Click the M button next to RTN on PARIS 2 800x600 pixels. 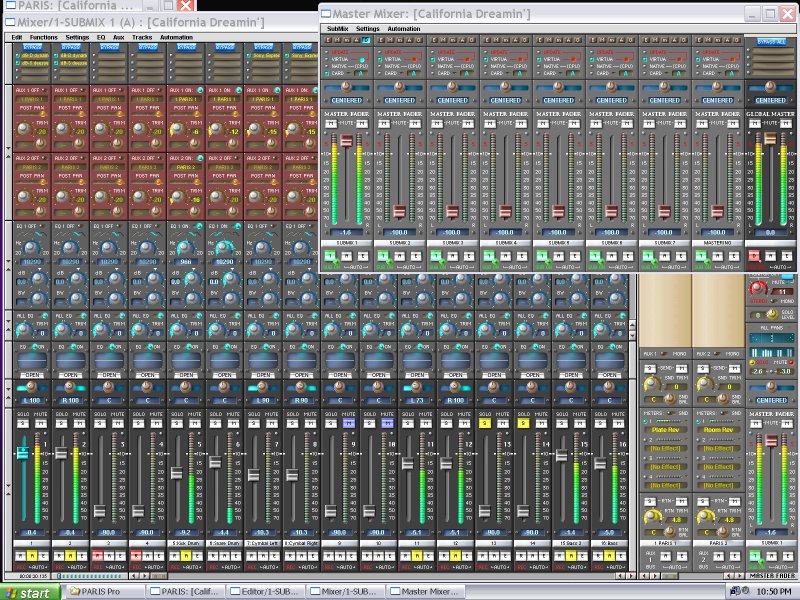(x=734, y=502)
